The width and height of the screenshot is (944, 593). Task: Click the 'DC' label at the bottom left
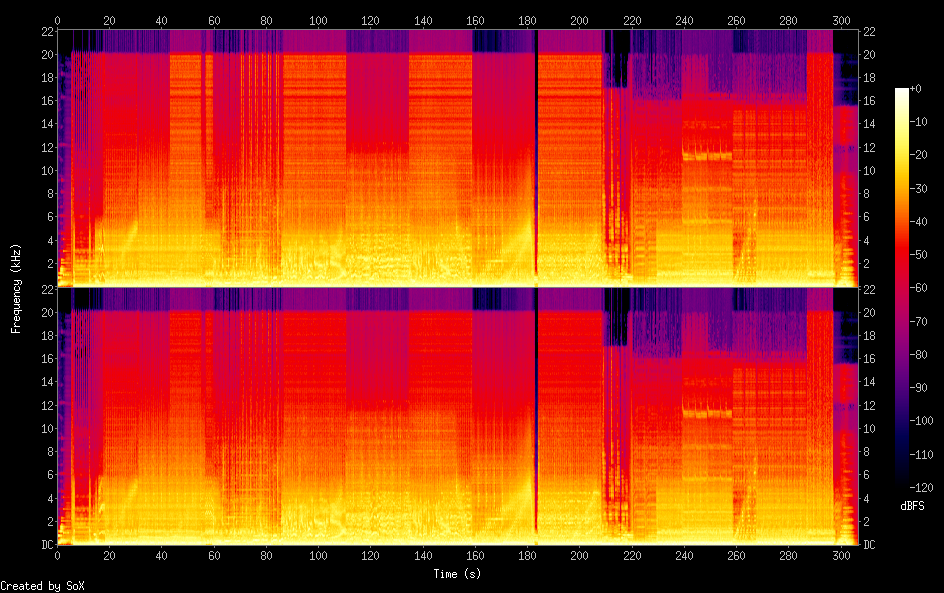coord(47,545)
